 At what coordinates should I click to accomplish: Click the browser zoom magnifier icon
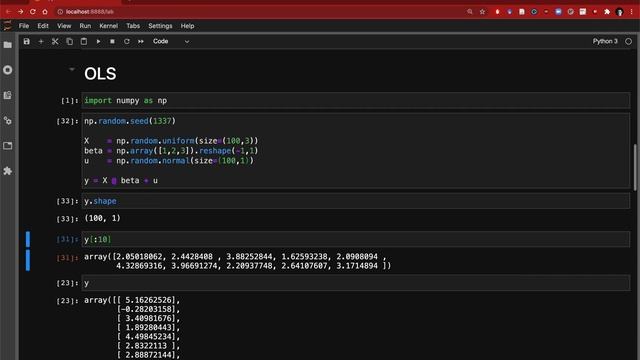tap(470, 12)
